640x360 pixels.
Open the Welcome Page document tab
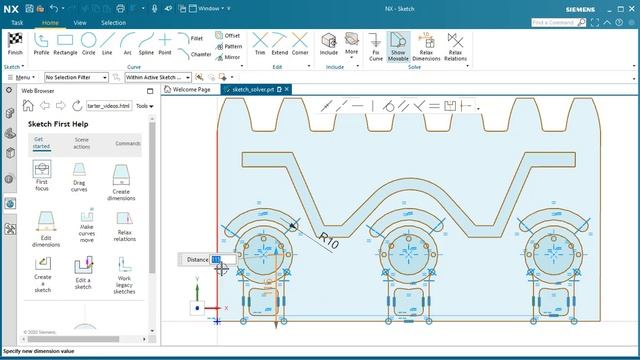coord(187,89)
